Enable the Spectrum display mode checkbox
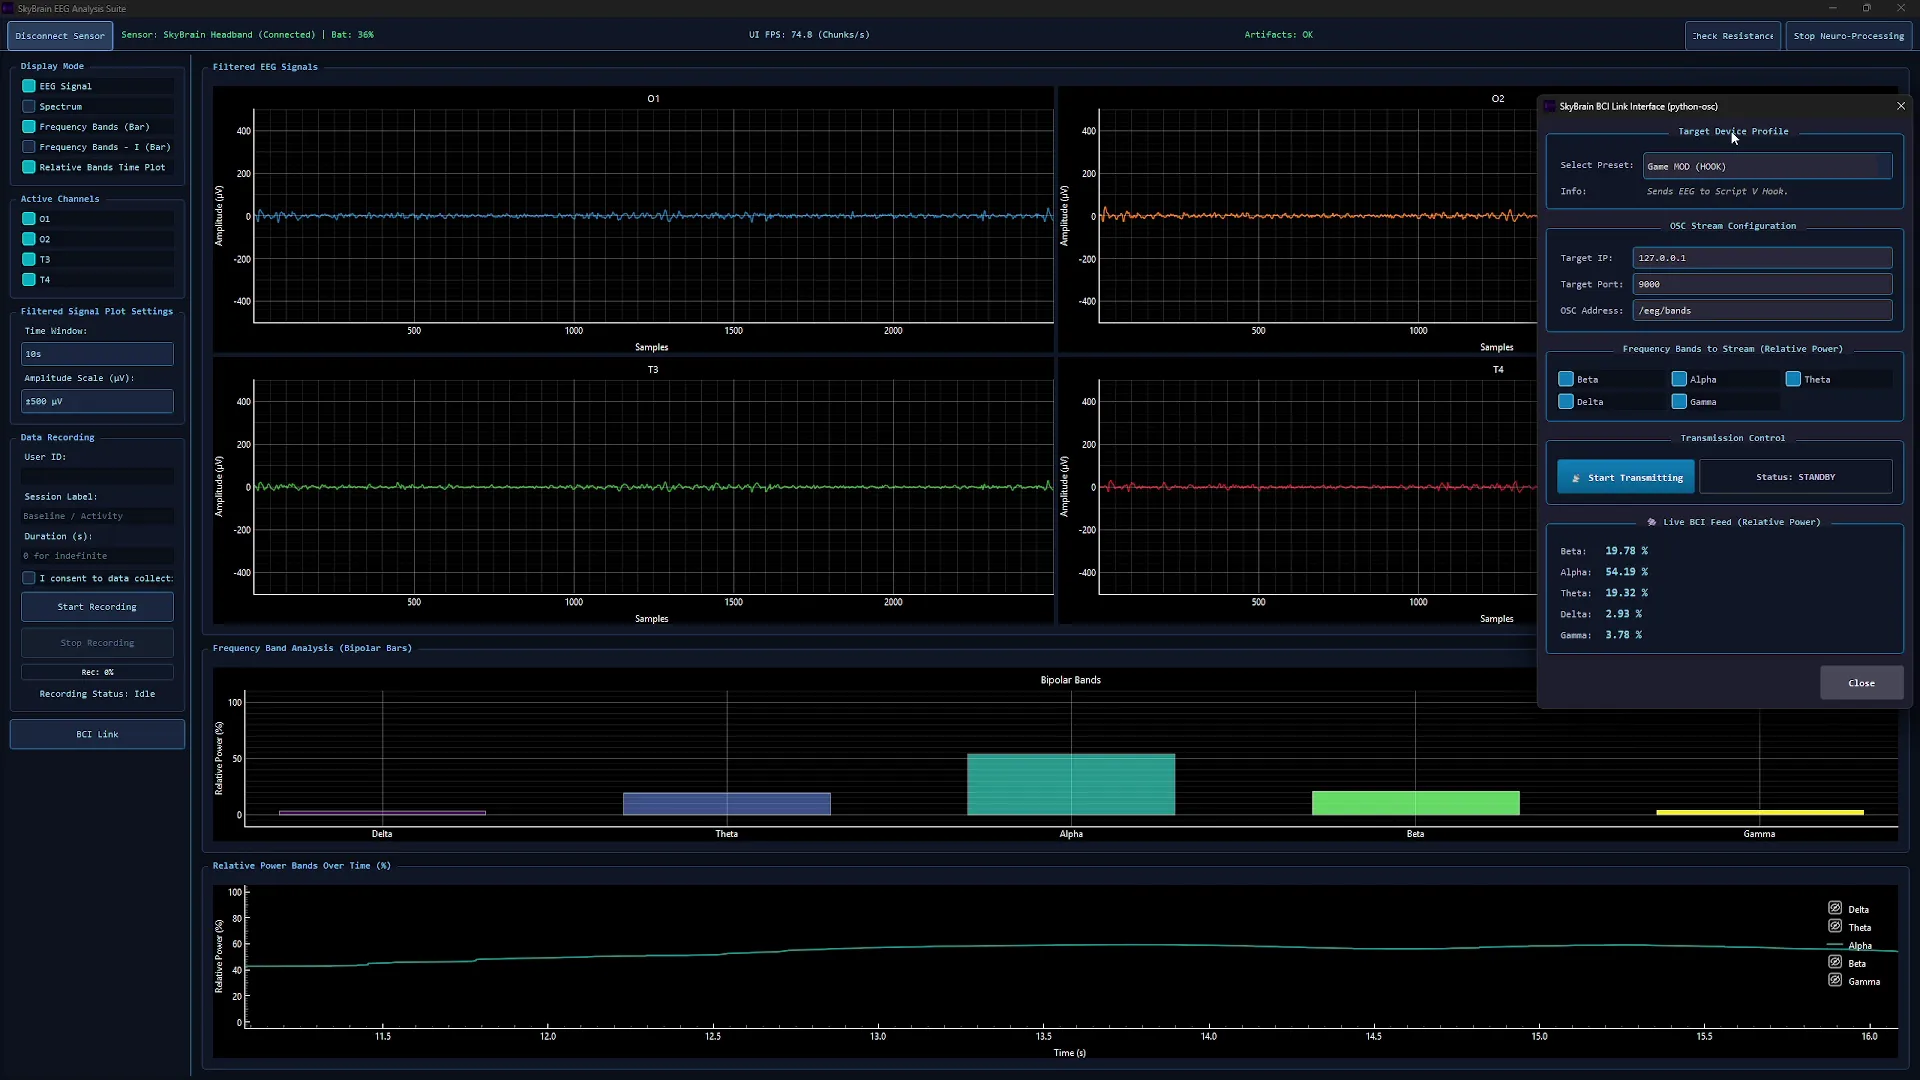The height and width of the screenshot is (1080, 1920). [29, 107]
